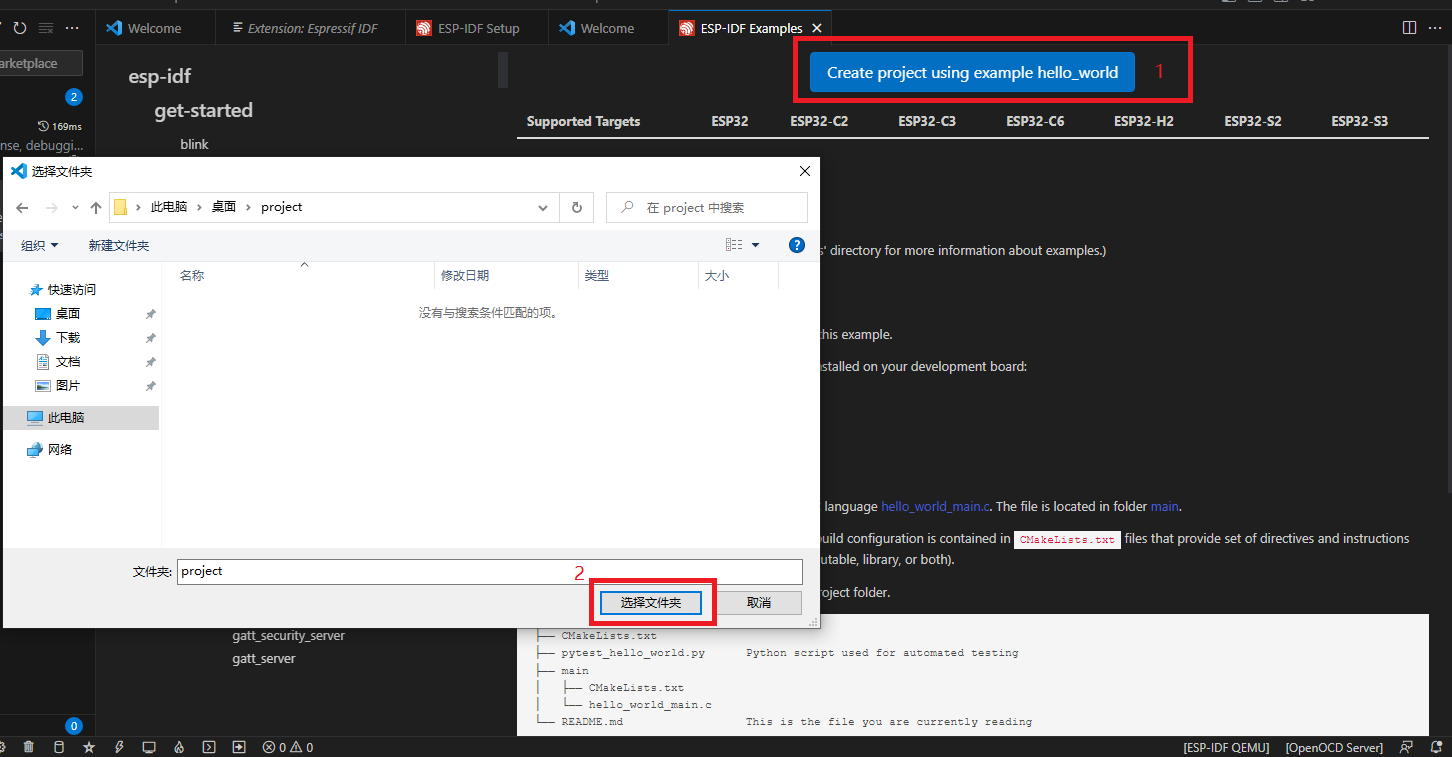Sort by the 修改日期 column header
Image resolution: width=1452 pixels, height=757 pixels.
[508, 276]
